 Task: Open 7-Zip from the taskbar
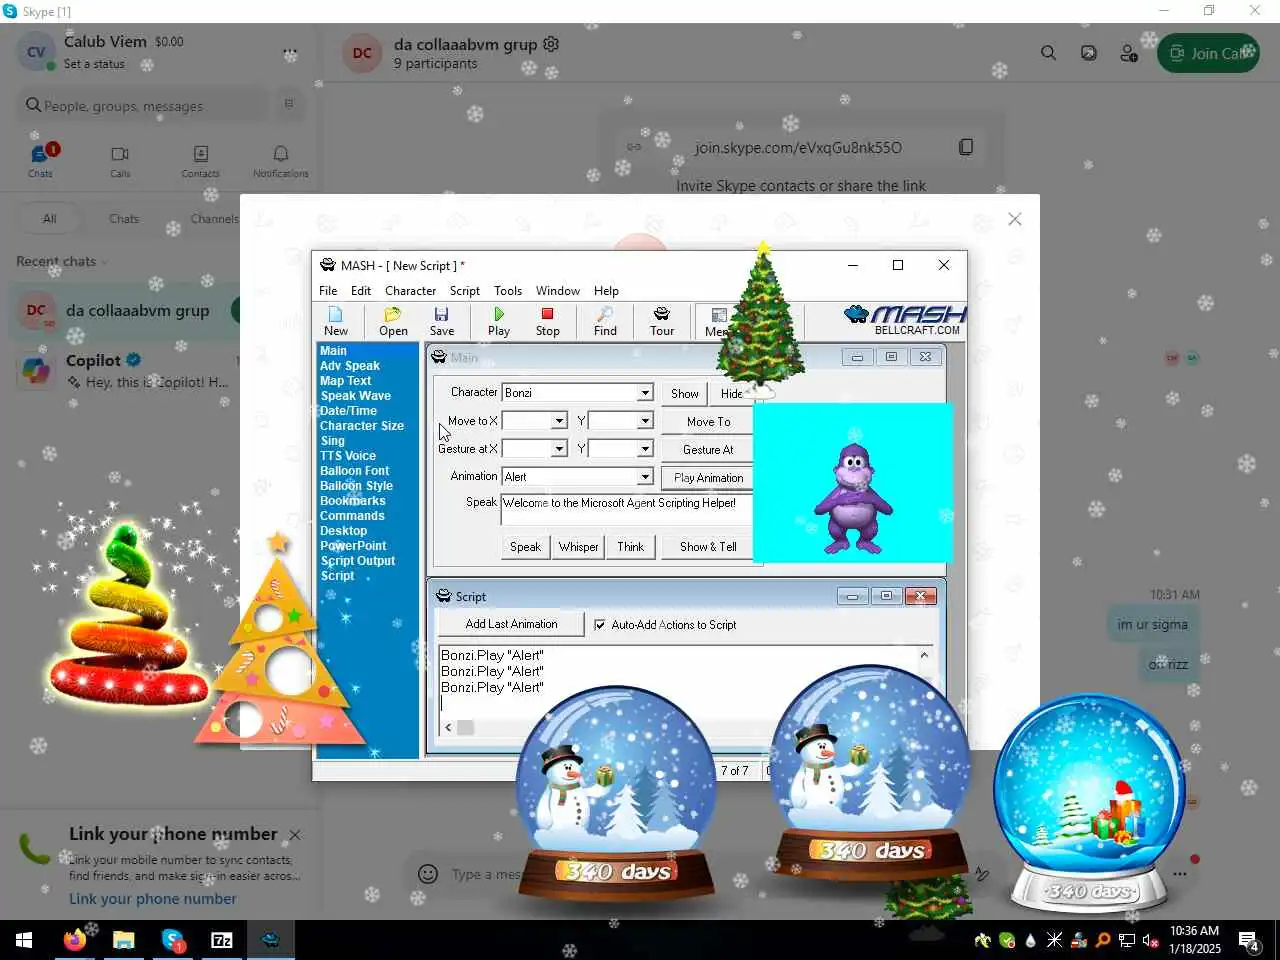click(x=221, y=940)
